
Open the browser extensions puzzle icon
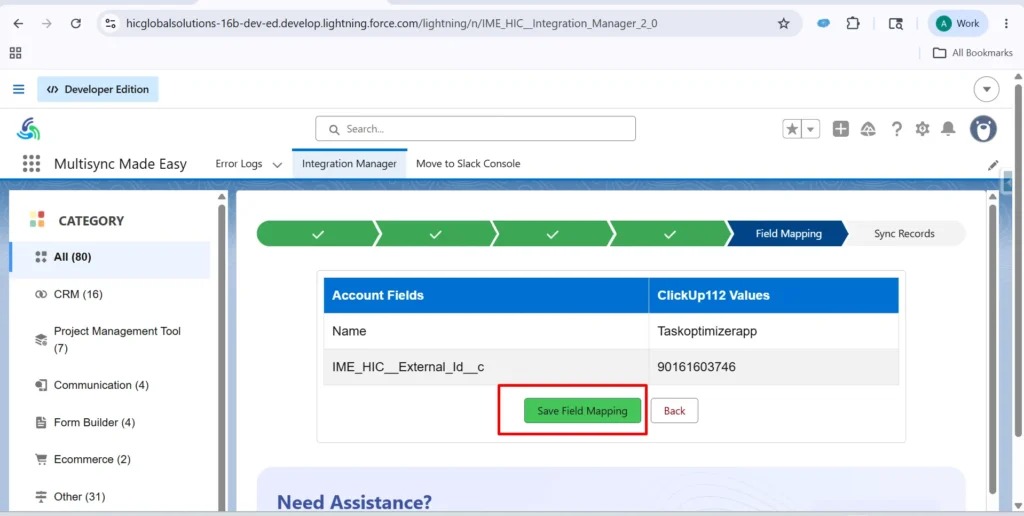click(x=853, y=24)
